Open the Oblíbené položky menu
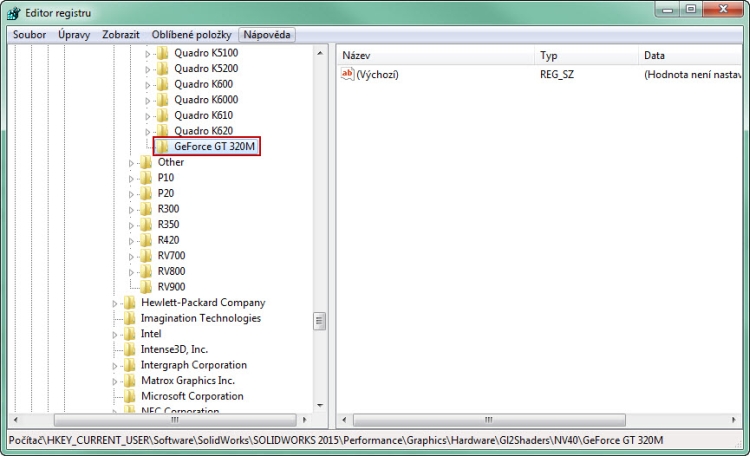 pos(191,34)
